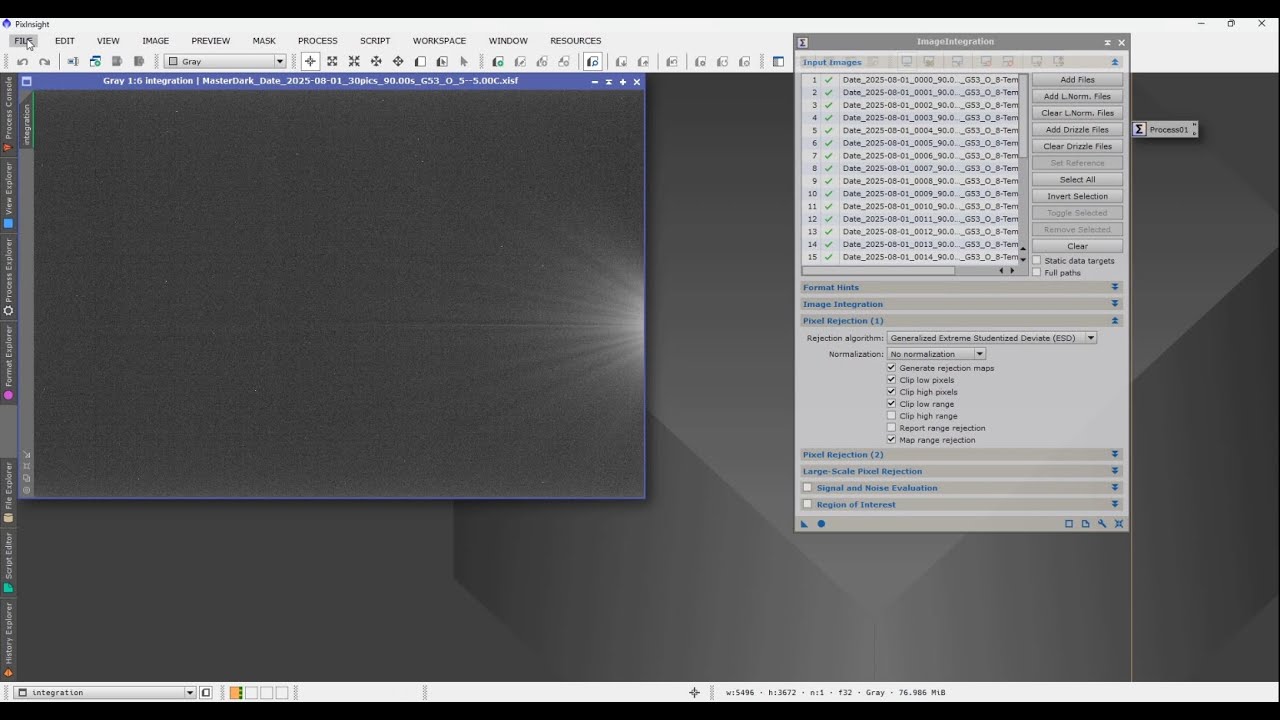Viewport: 1280px width, 720px height.
Task: Click Add Drizzle Files button
Action: coord(1077,130)
